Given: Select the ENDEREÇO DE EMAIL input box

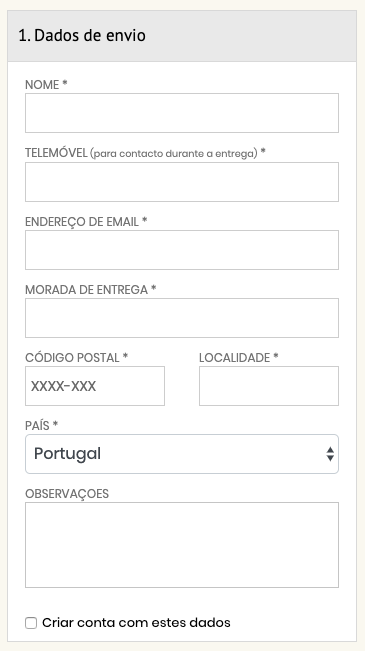Looking at the screenshot, I should click(x=182, y=250).
